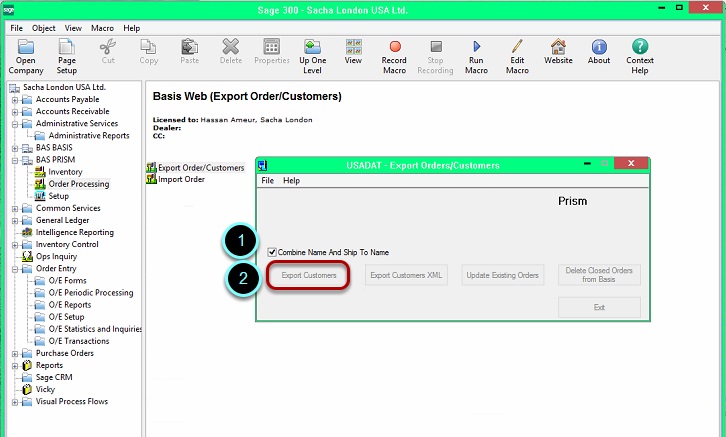Viewport: 726px width, 437px height.
Task: Open the Macro menu
Action: (102, 28)
